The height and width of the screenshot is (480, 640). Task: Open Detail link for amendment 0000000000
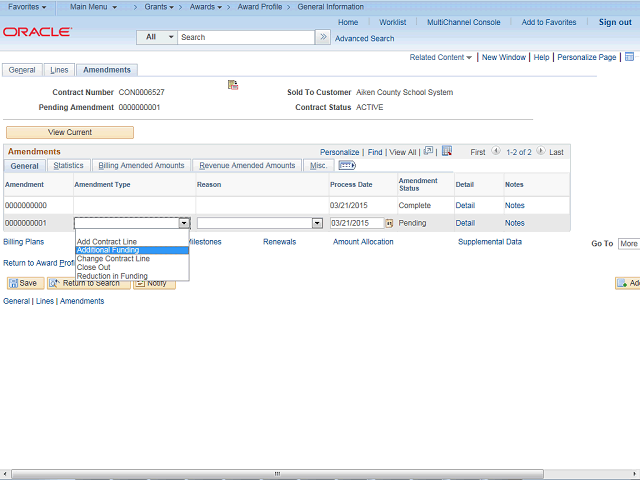point(465,205)
